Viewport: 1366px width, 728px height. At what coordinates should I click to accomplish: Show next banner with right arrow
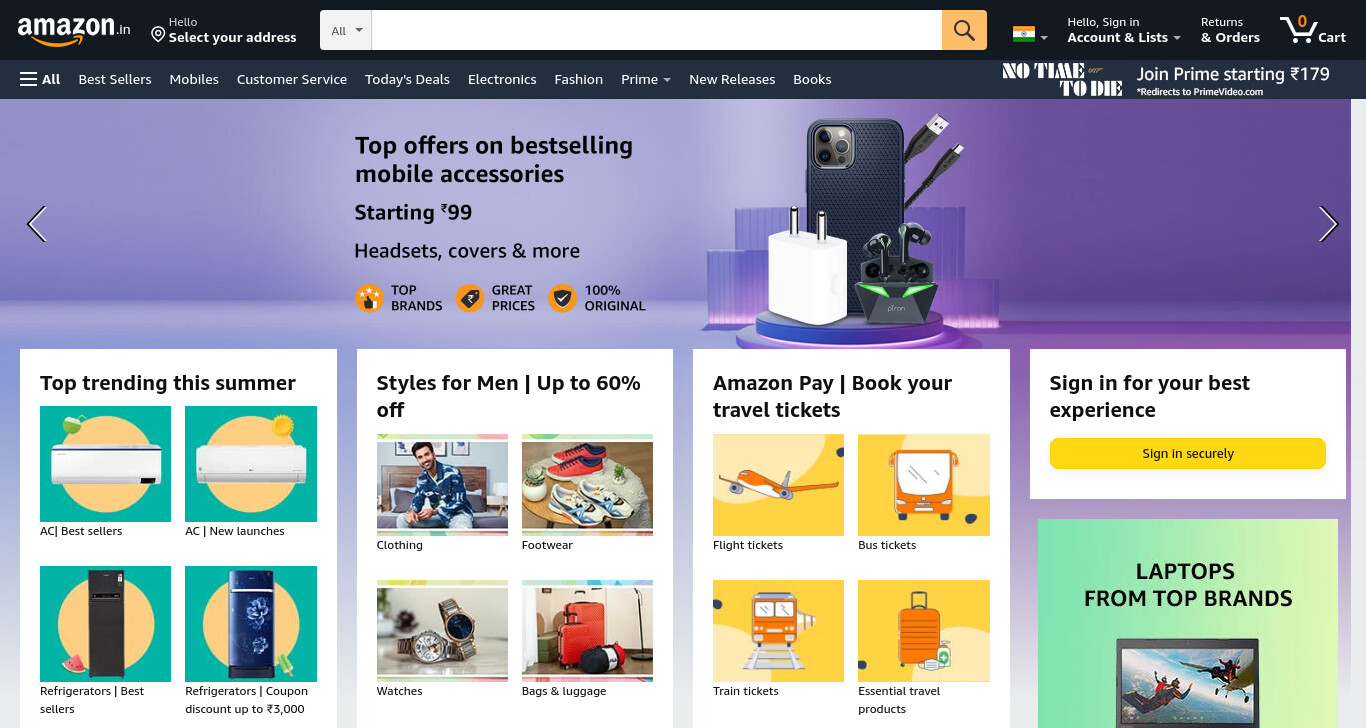pos(1328,224)
